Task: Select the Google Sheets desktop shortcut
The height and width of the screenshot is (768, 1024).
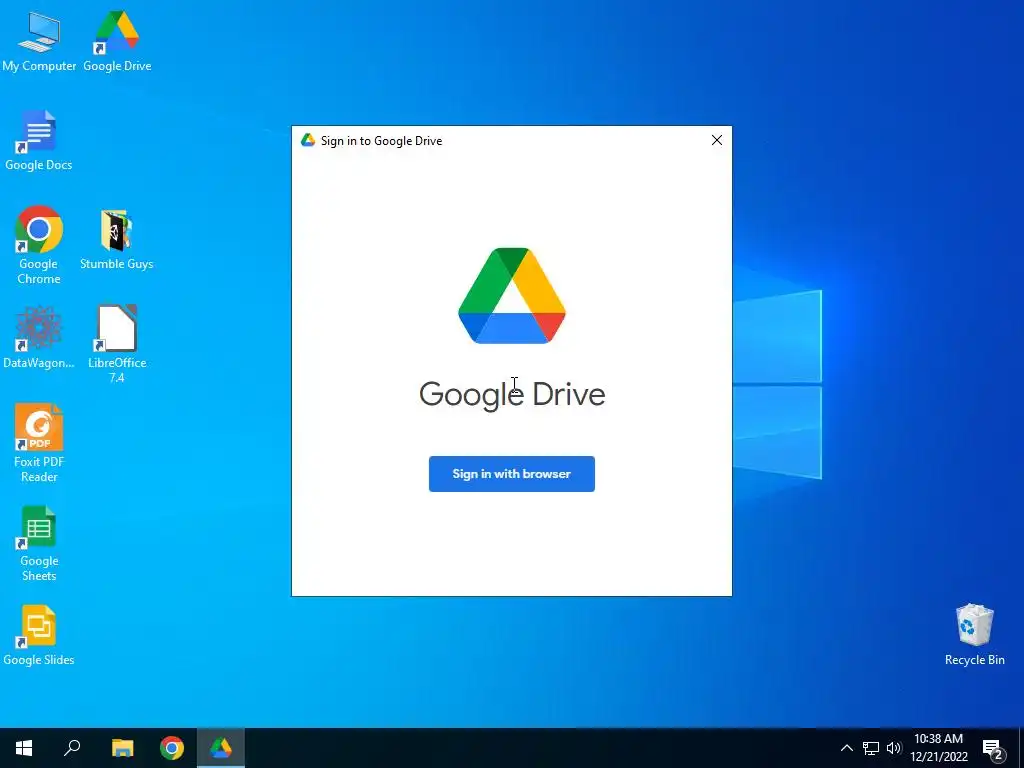Action: tap(39, 543)
